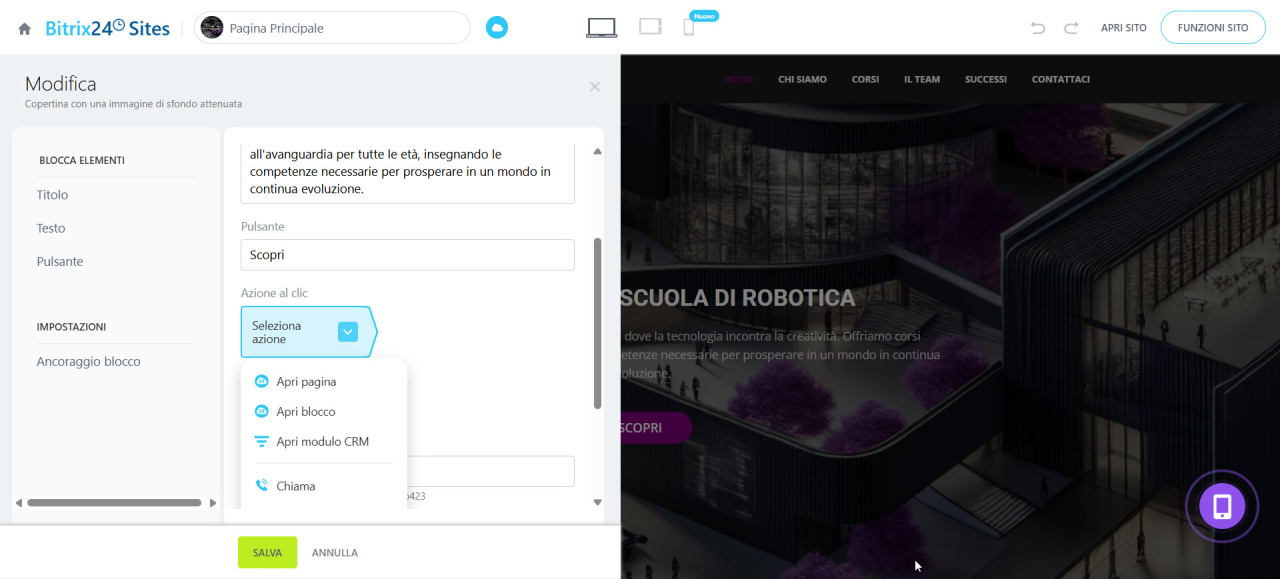Viewport: 1280px width, 579px height.
Task: Click the page thumbnail beside Pagina Principale
Action: pyautogui.click(x=212, y=28)
